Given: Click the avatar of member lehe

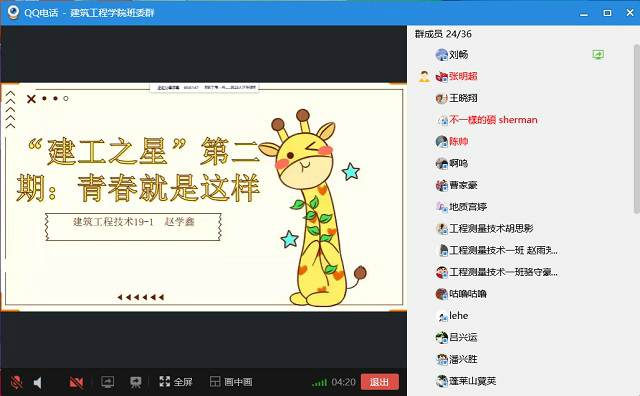Looking at the screenshot, I should pyautogui.click(x=442, y=316).
